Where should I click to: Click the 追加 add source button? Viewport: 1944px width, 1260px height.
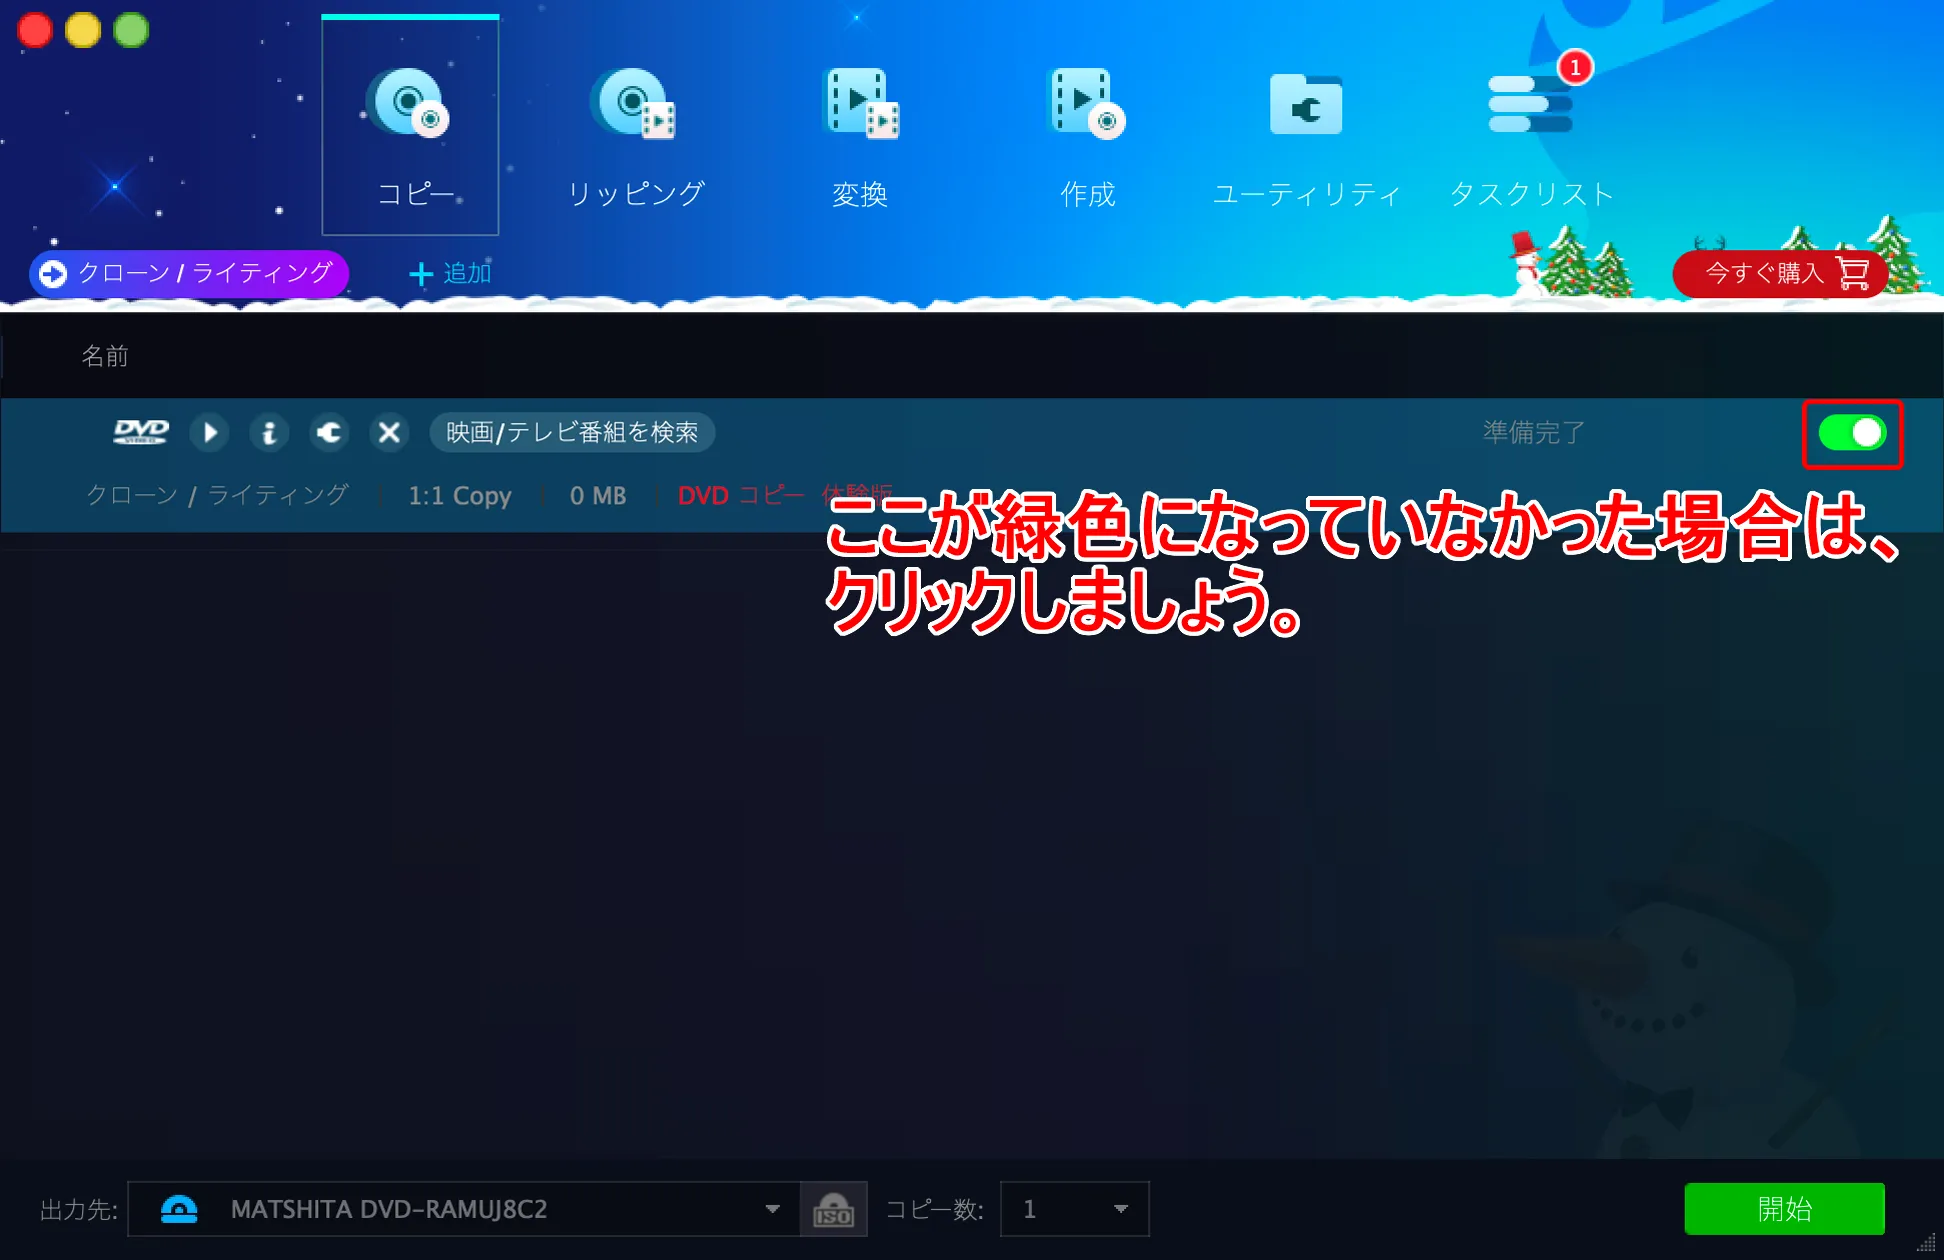[x=450, y=273]
